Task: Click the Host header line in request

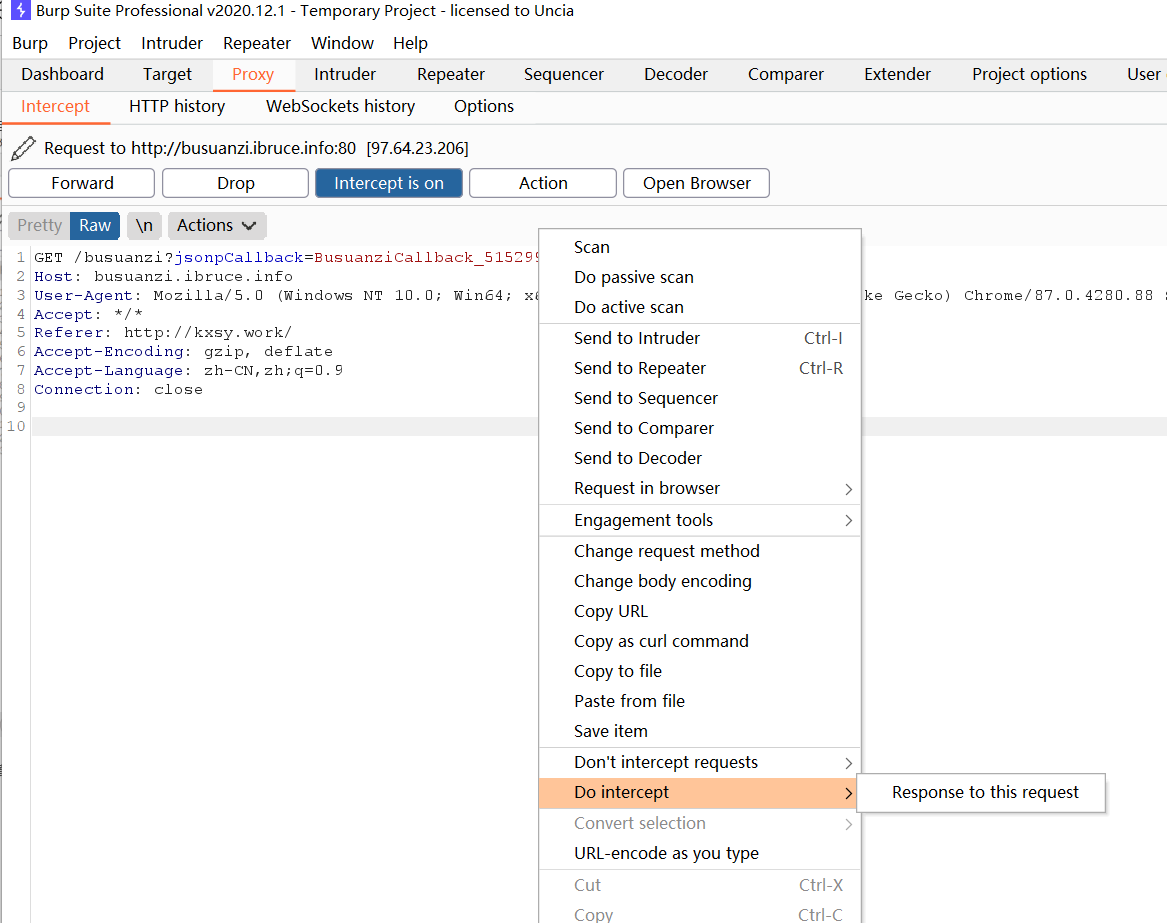Action: [164, 277]
